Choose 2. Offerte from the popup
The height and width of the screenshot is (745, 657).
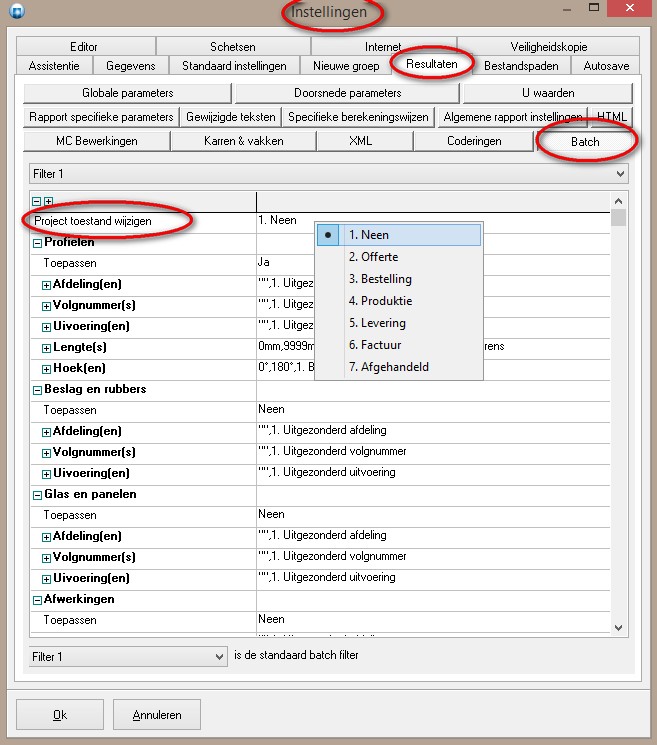tap(399, 257)
